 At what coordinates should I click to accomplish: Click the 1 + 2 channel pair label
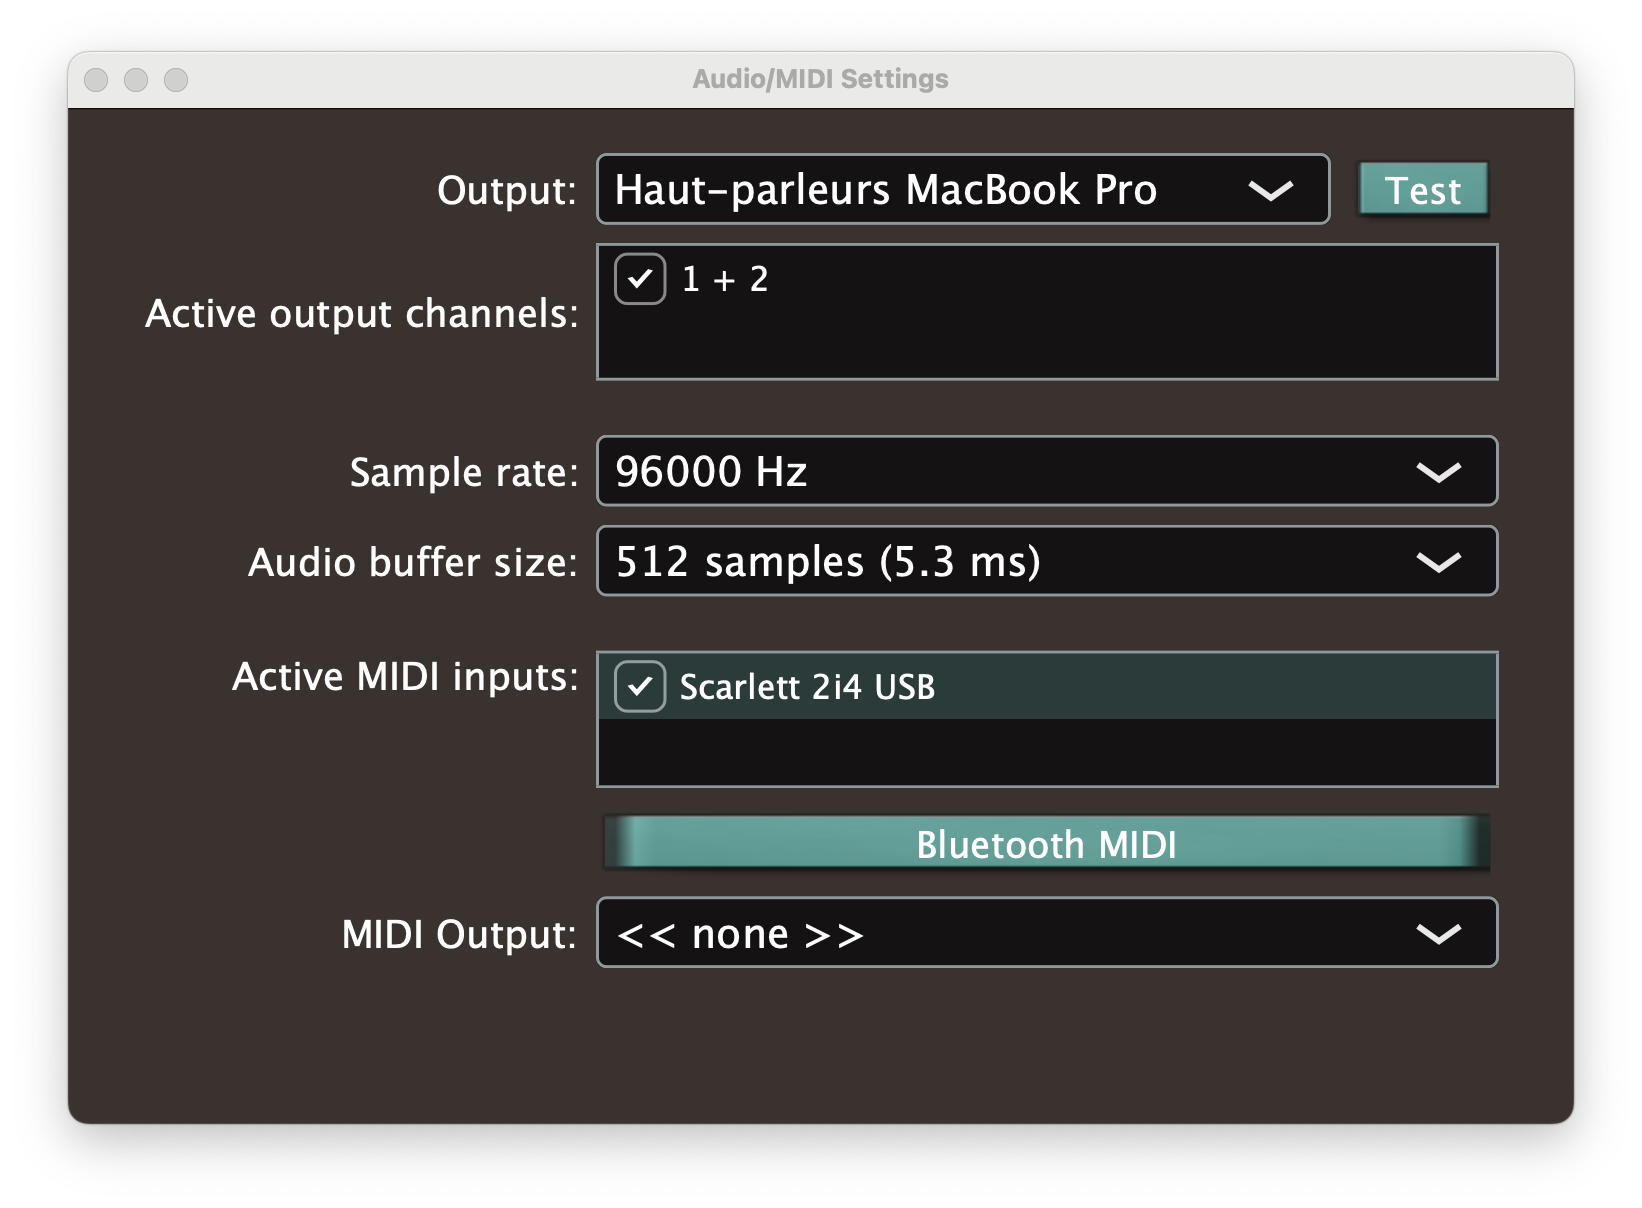click(725, 279)
